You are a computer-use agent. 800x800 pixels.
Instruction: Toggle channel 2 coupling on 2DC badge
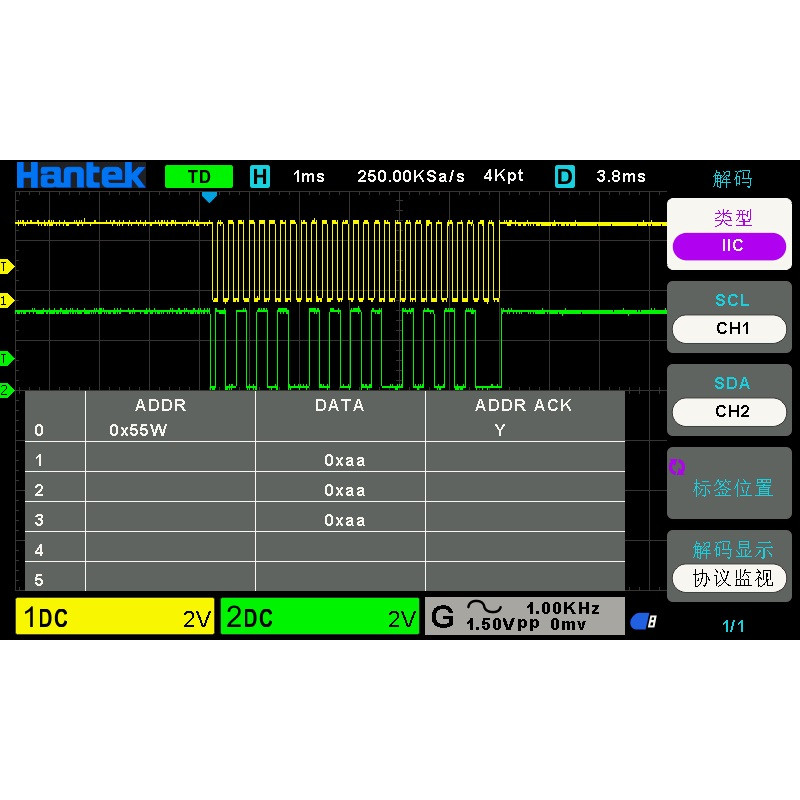320,617
